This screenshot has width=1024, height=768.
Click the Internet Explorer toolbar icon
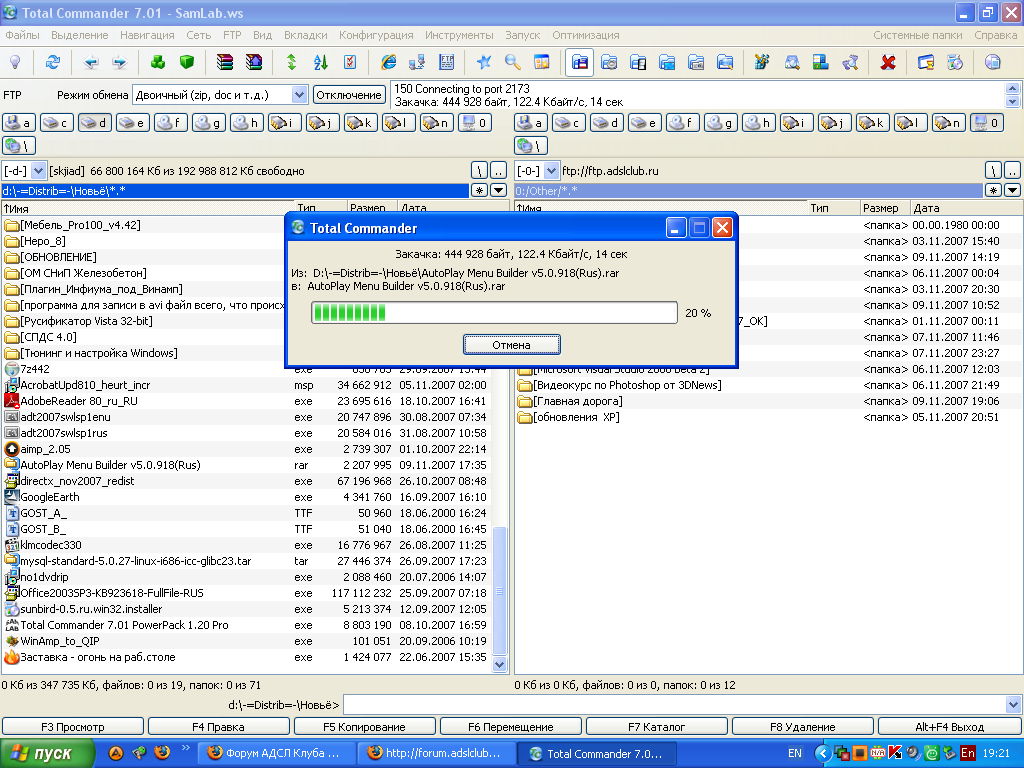click(x=389, y=62)
